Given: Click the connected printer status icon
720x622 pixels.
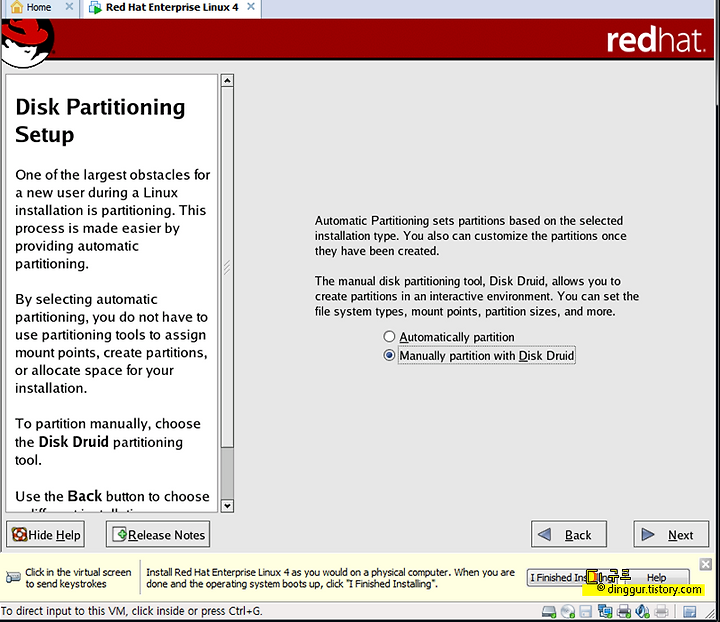Looking at the screenshot, I should (624, 612).
